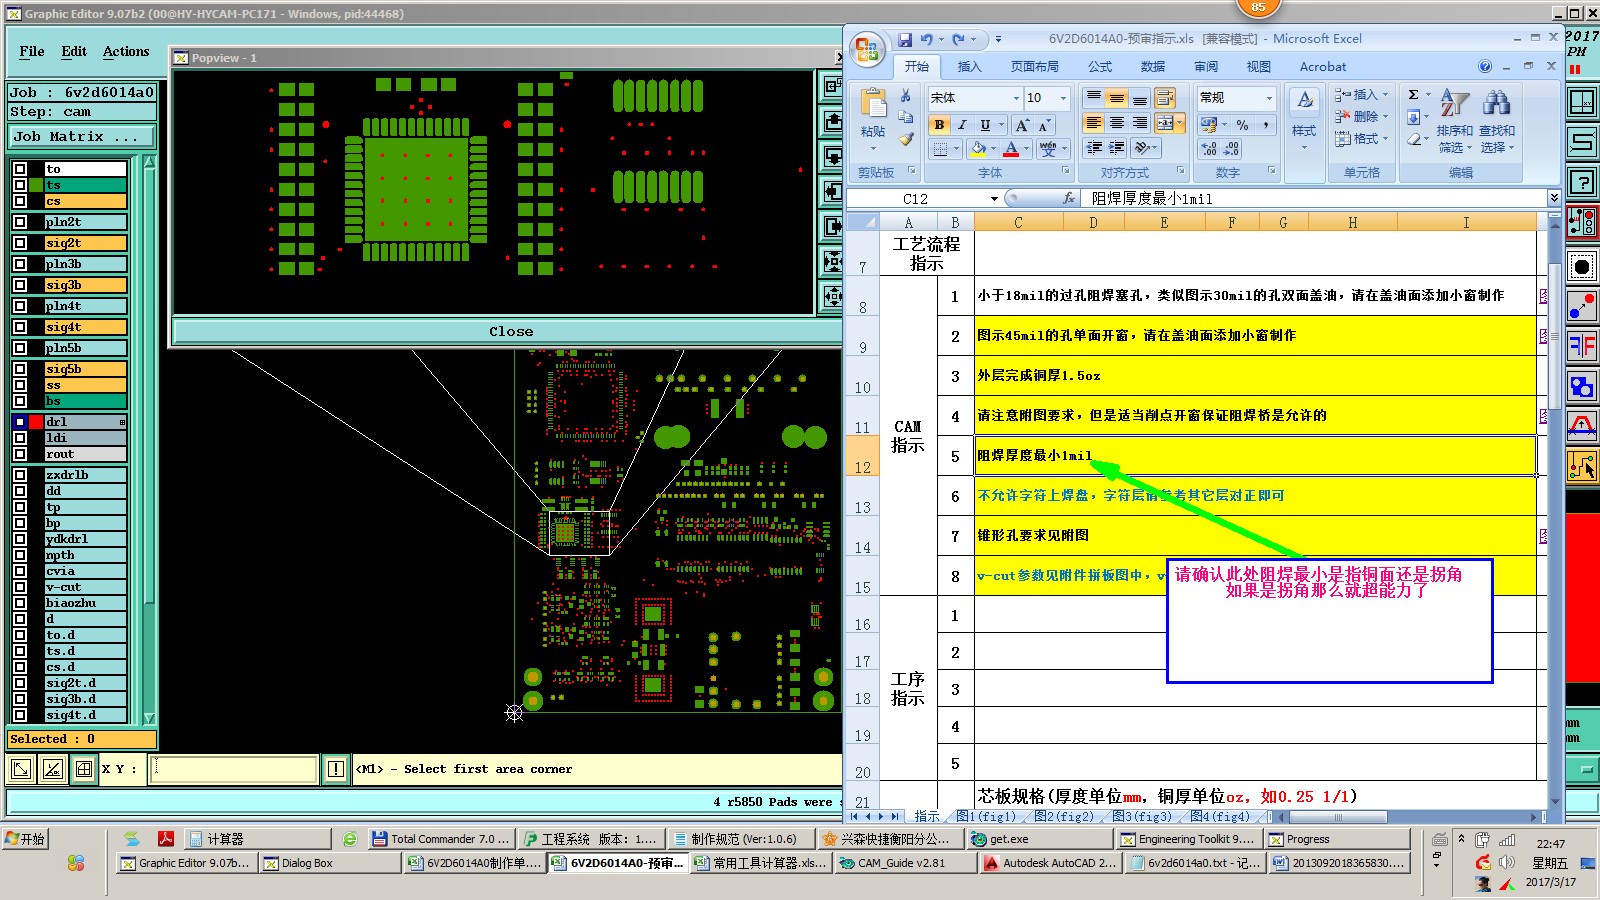This screenshot has width=1600, height=900.
Task: Toggle Bold formatting in Excel ribbon
Action: (939, 125)
